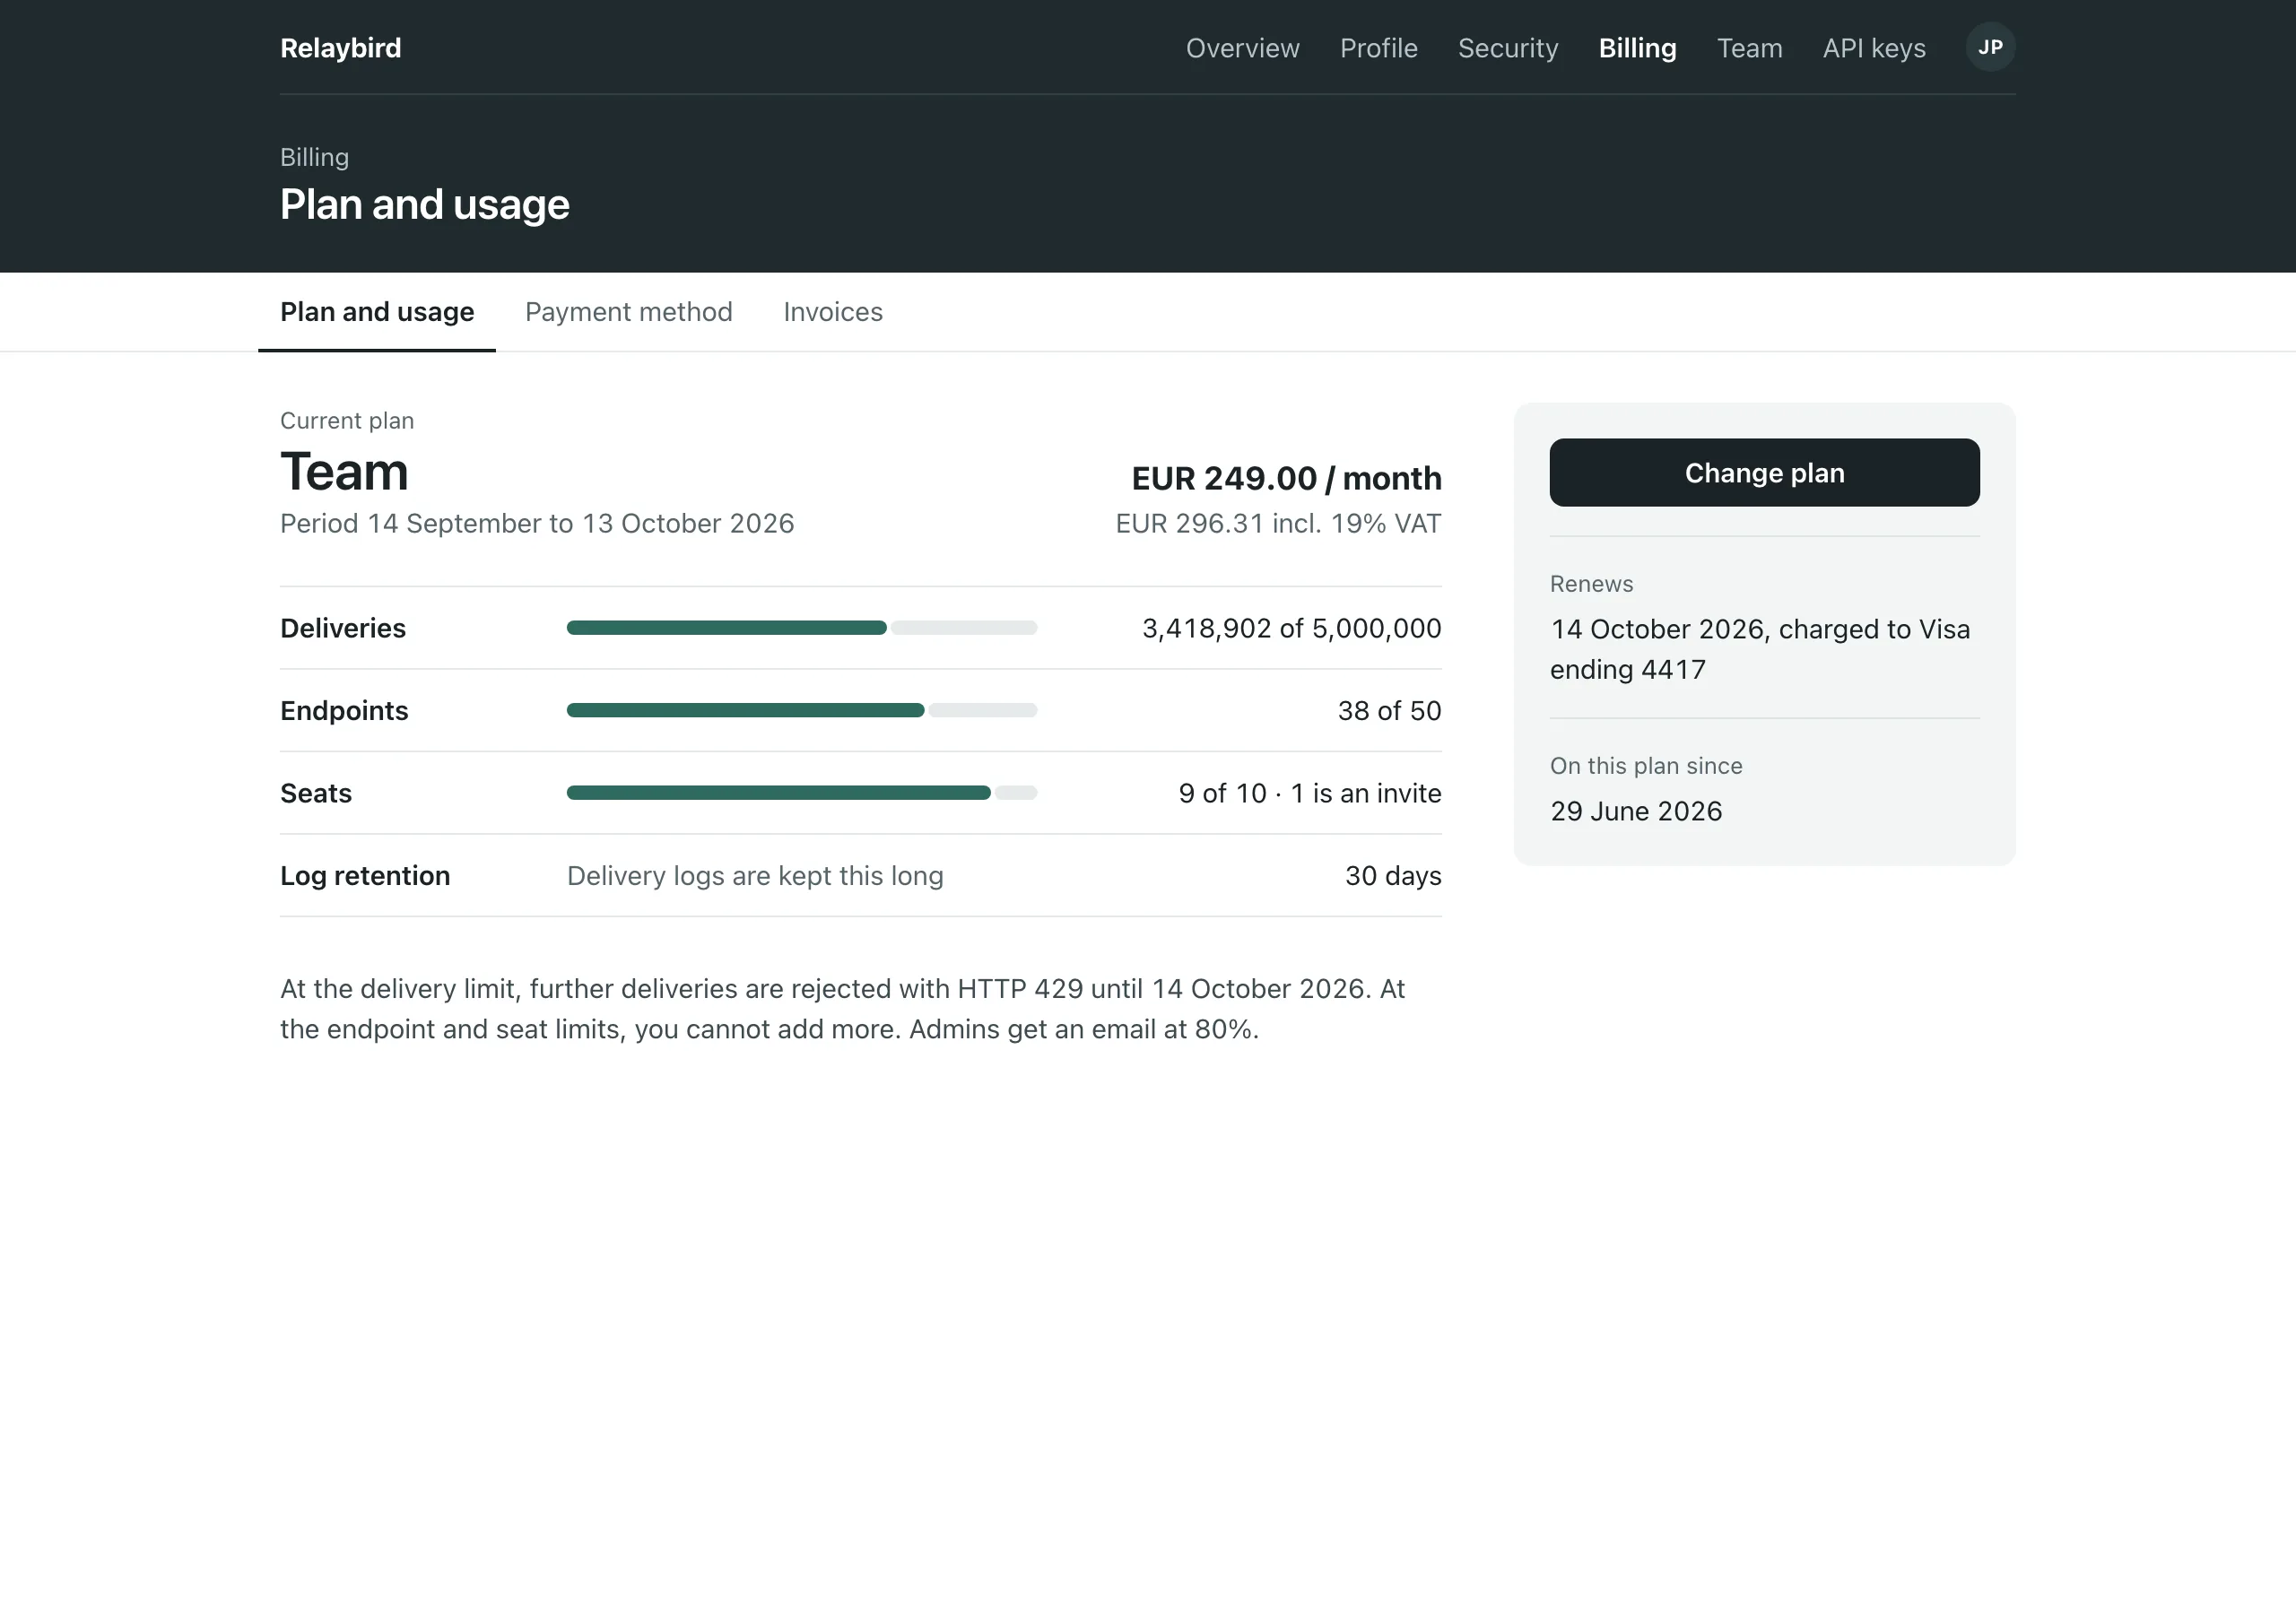The width and height of the screenshot is (2296, 1614).
Task: Click the "38 of 50" endpoints value
Action: click(1389, 711)
